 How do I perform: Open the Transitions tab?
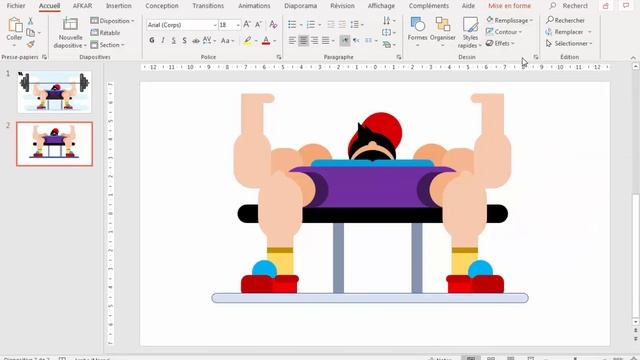point(208,6)
